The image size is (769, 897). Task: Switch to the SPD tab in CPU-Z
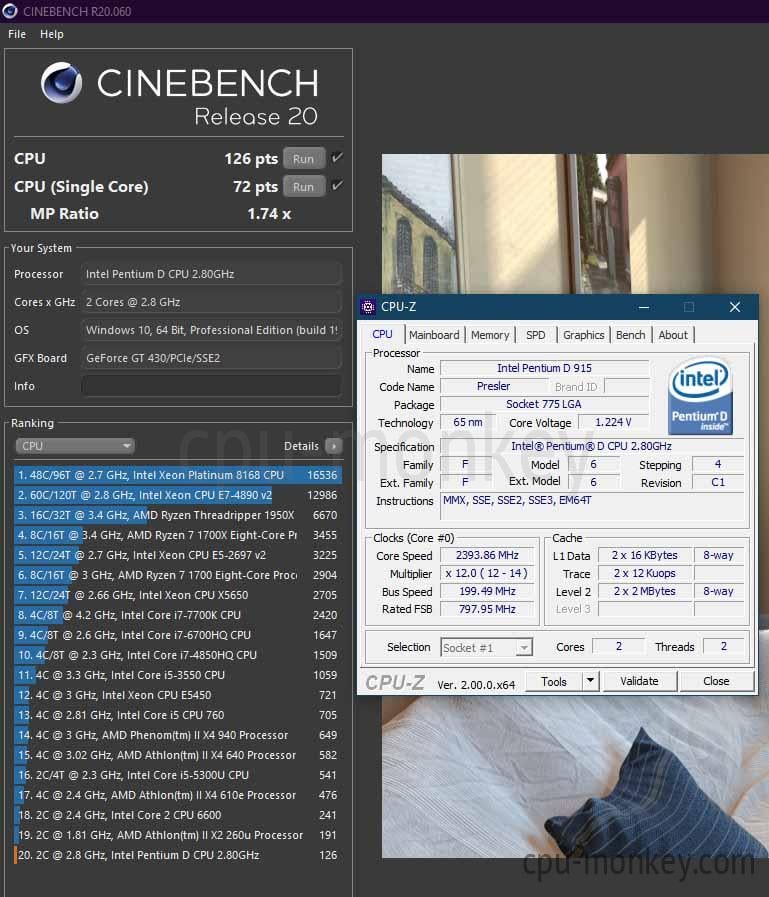[x=536, y=335]
